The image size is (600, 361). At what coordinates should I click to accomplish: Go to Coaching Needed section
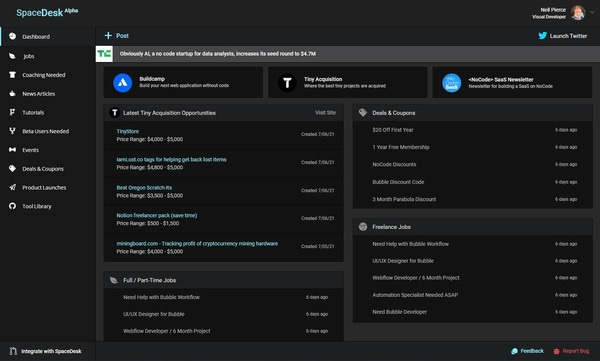pos(44,75)
